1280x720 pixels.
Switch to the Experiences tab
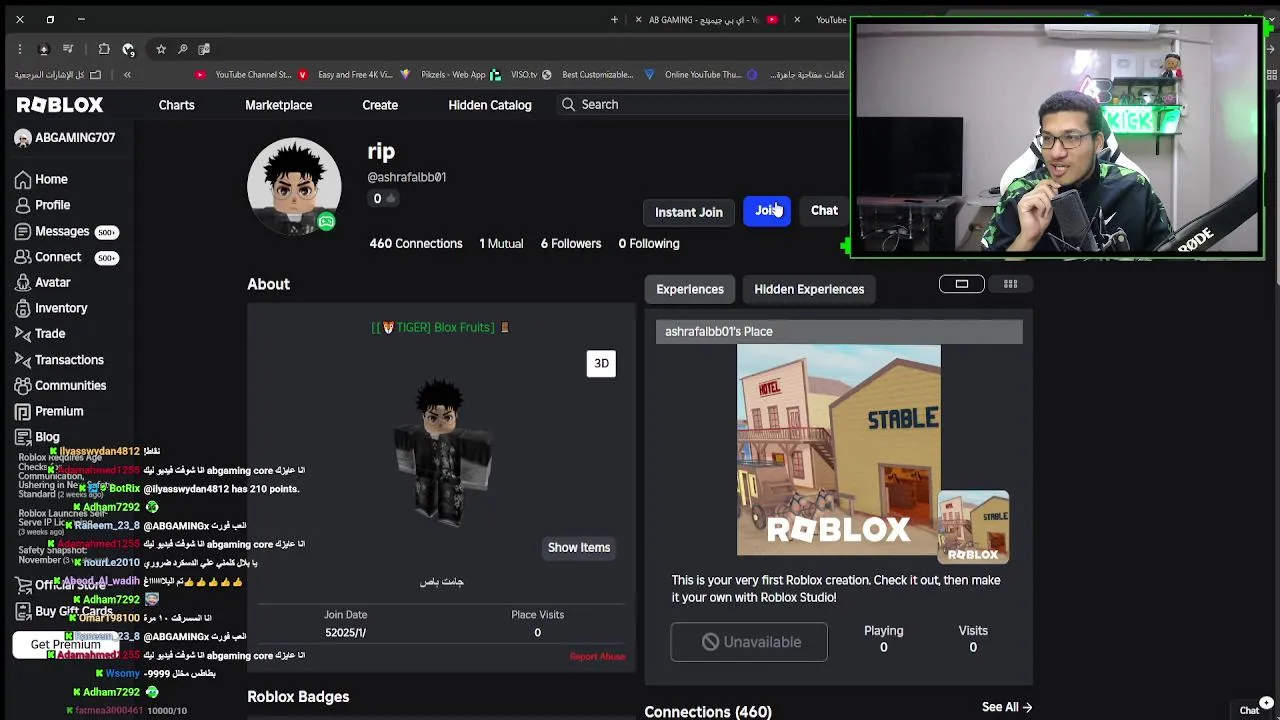click(x=690, y=289)
